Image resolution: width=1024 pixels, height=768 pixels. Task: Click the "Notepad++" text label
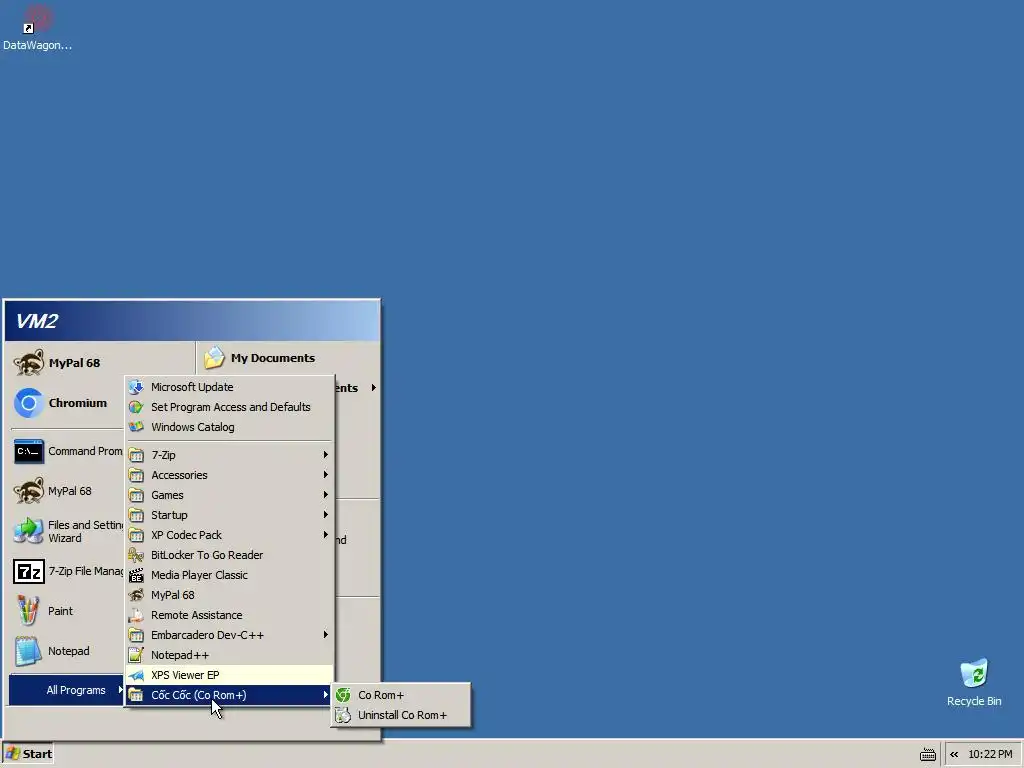coord(180,655)
